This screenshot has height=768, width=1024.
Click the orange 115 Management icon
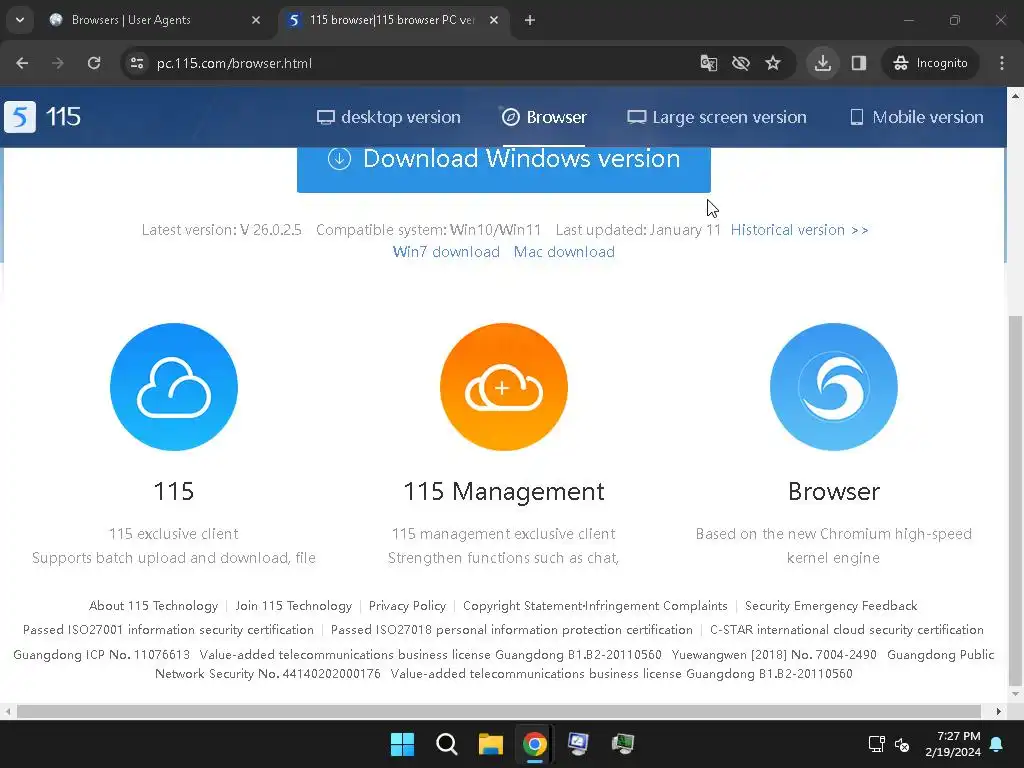tap(504, 387)
